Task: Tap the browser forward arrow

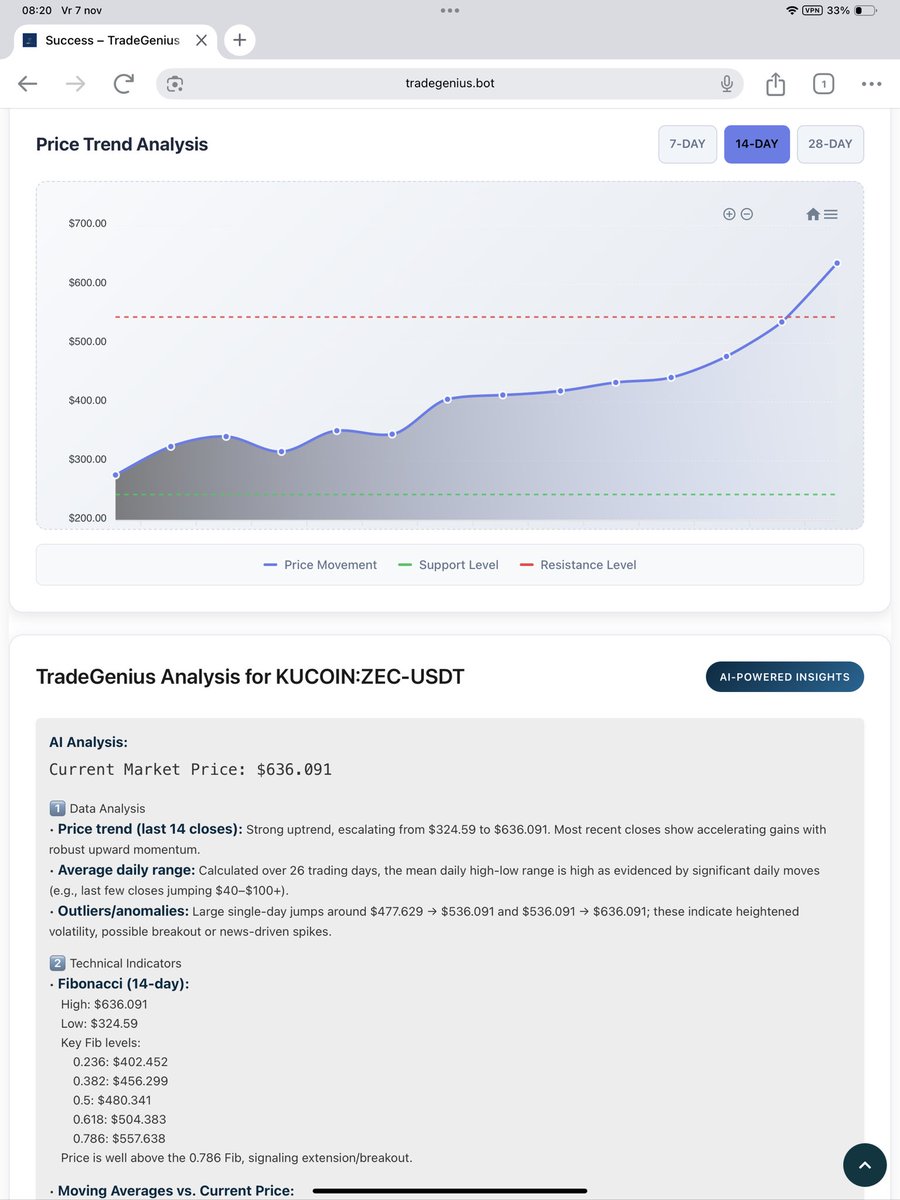Action: [75, 84]
